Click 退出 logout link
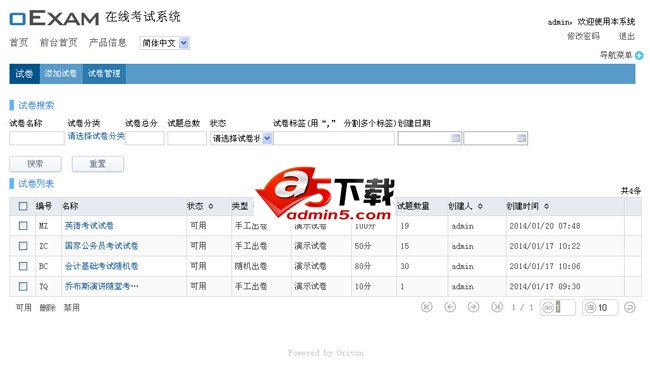Screen dimensions: 650x389 626,36
